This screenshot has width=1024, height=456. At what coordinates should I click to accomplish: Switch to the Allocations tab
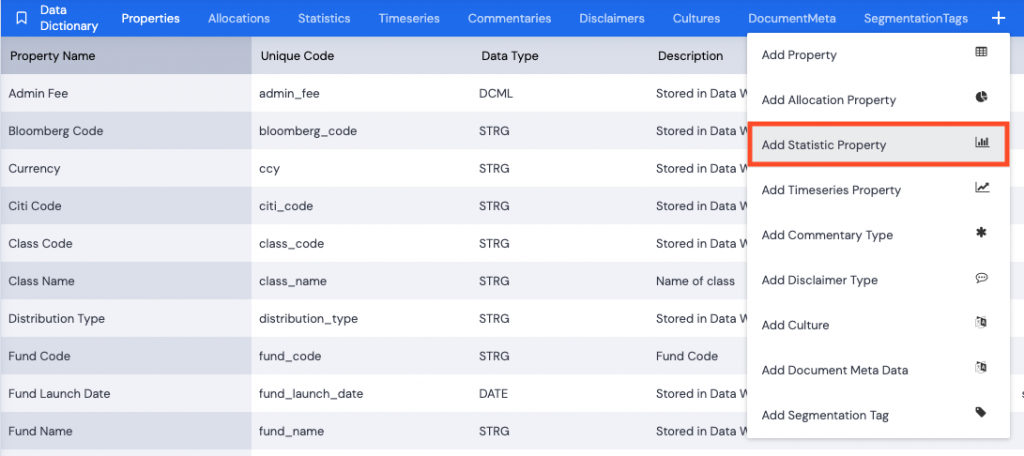(x=238, y=18)
